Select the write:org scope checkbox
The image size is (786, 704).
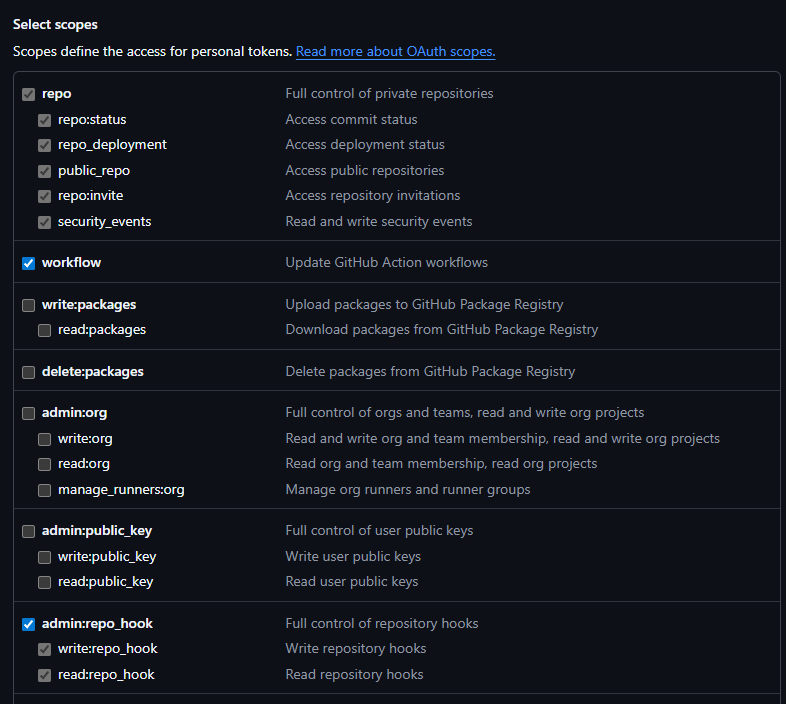pyautogui.click(x=44, y=439)
